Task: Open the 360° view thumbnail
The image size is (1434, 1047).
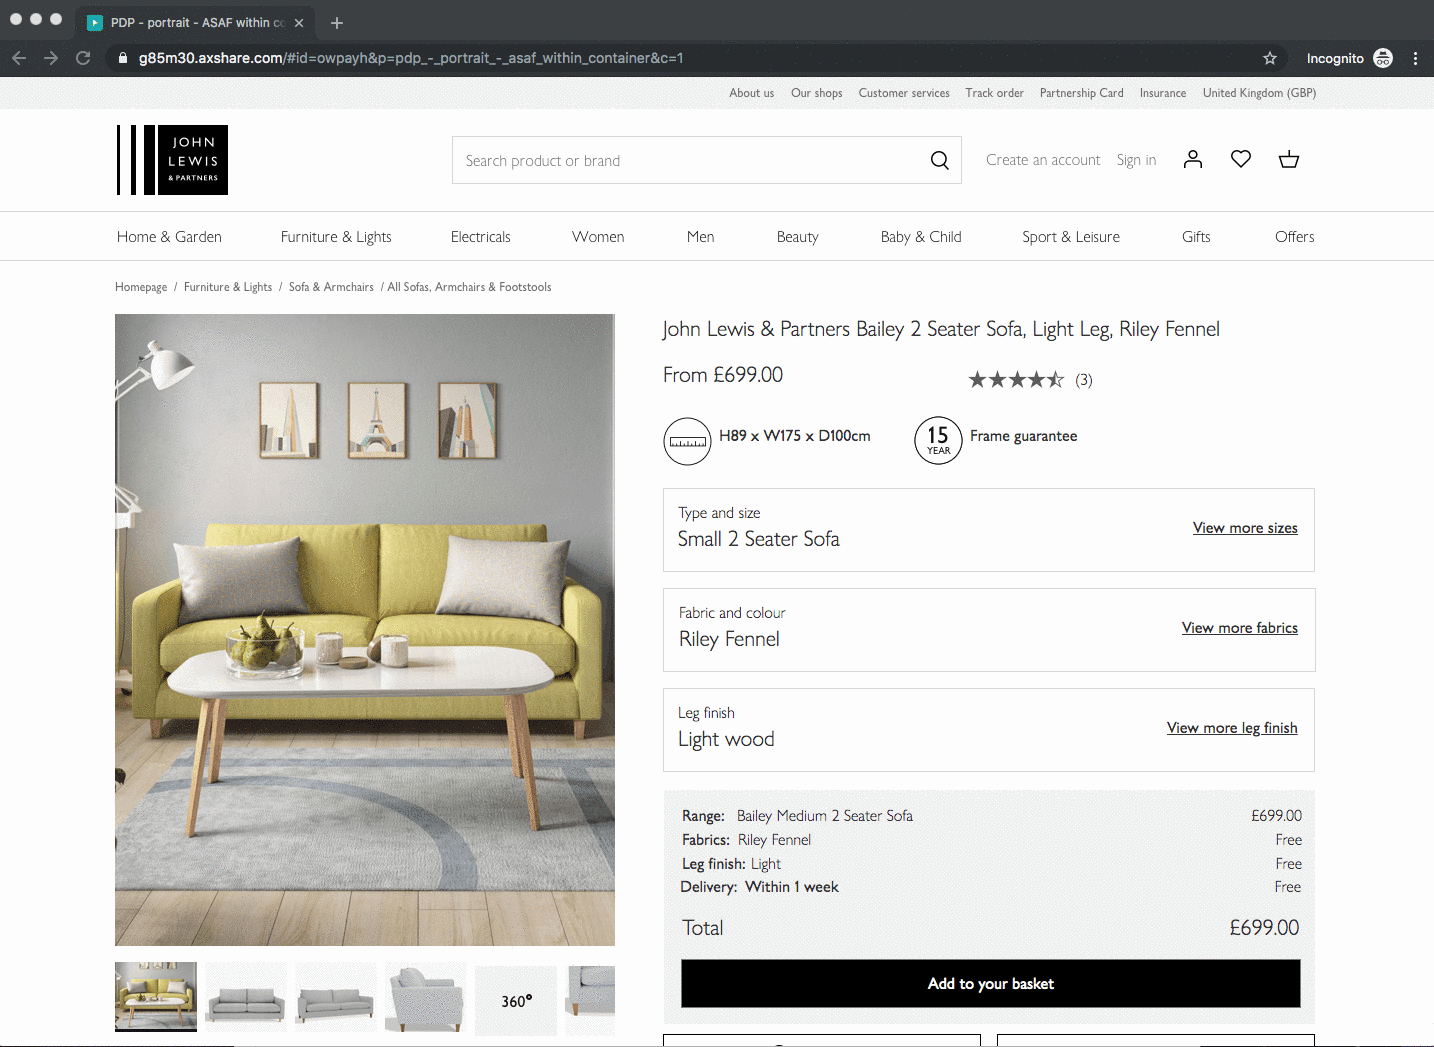Action: coord(516,1000)
